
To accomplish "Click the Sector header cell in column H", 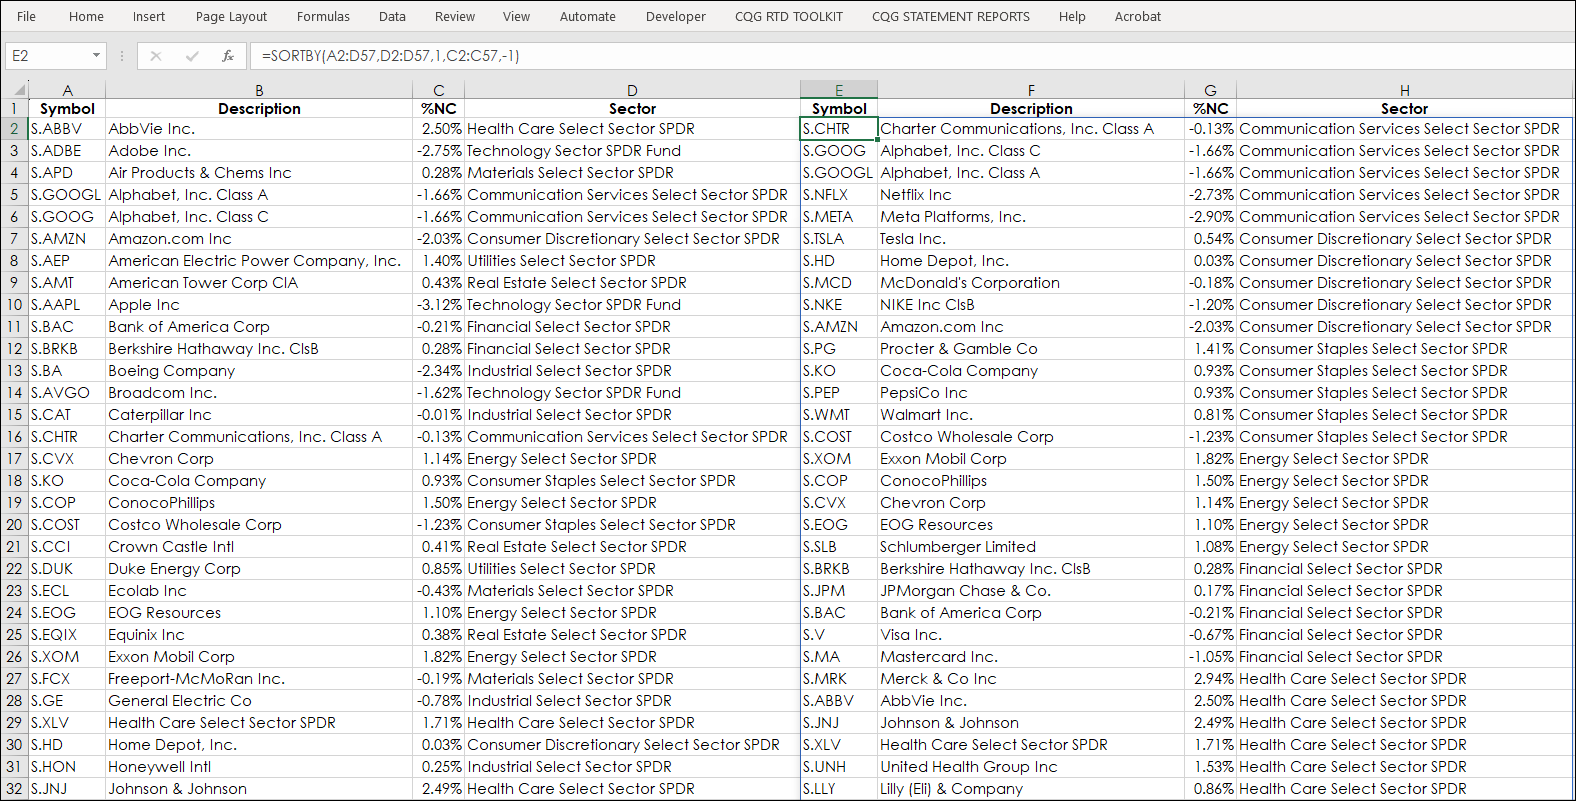I will [1404, 108].
